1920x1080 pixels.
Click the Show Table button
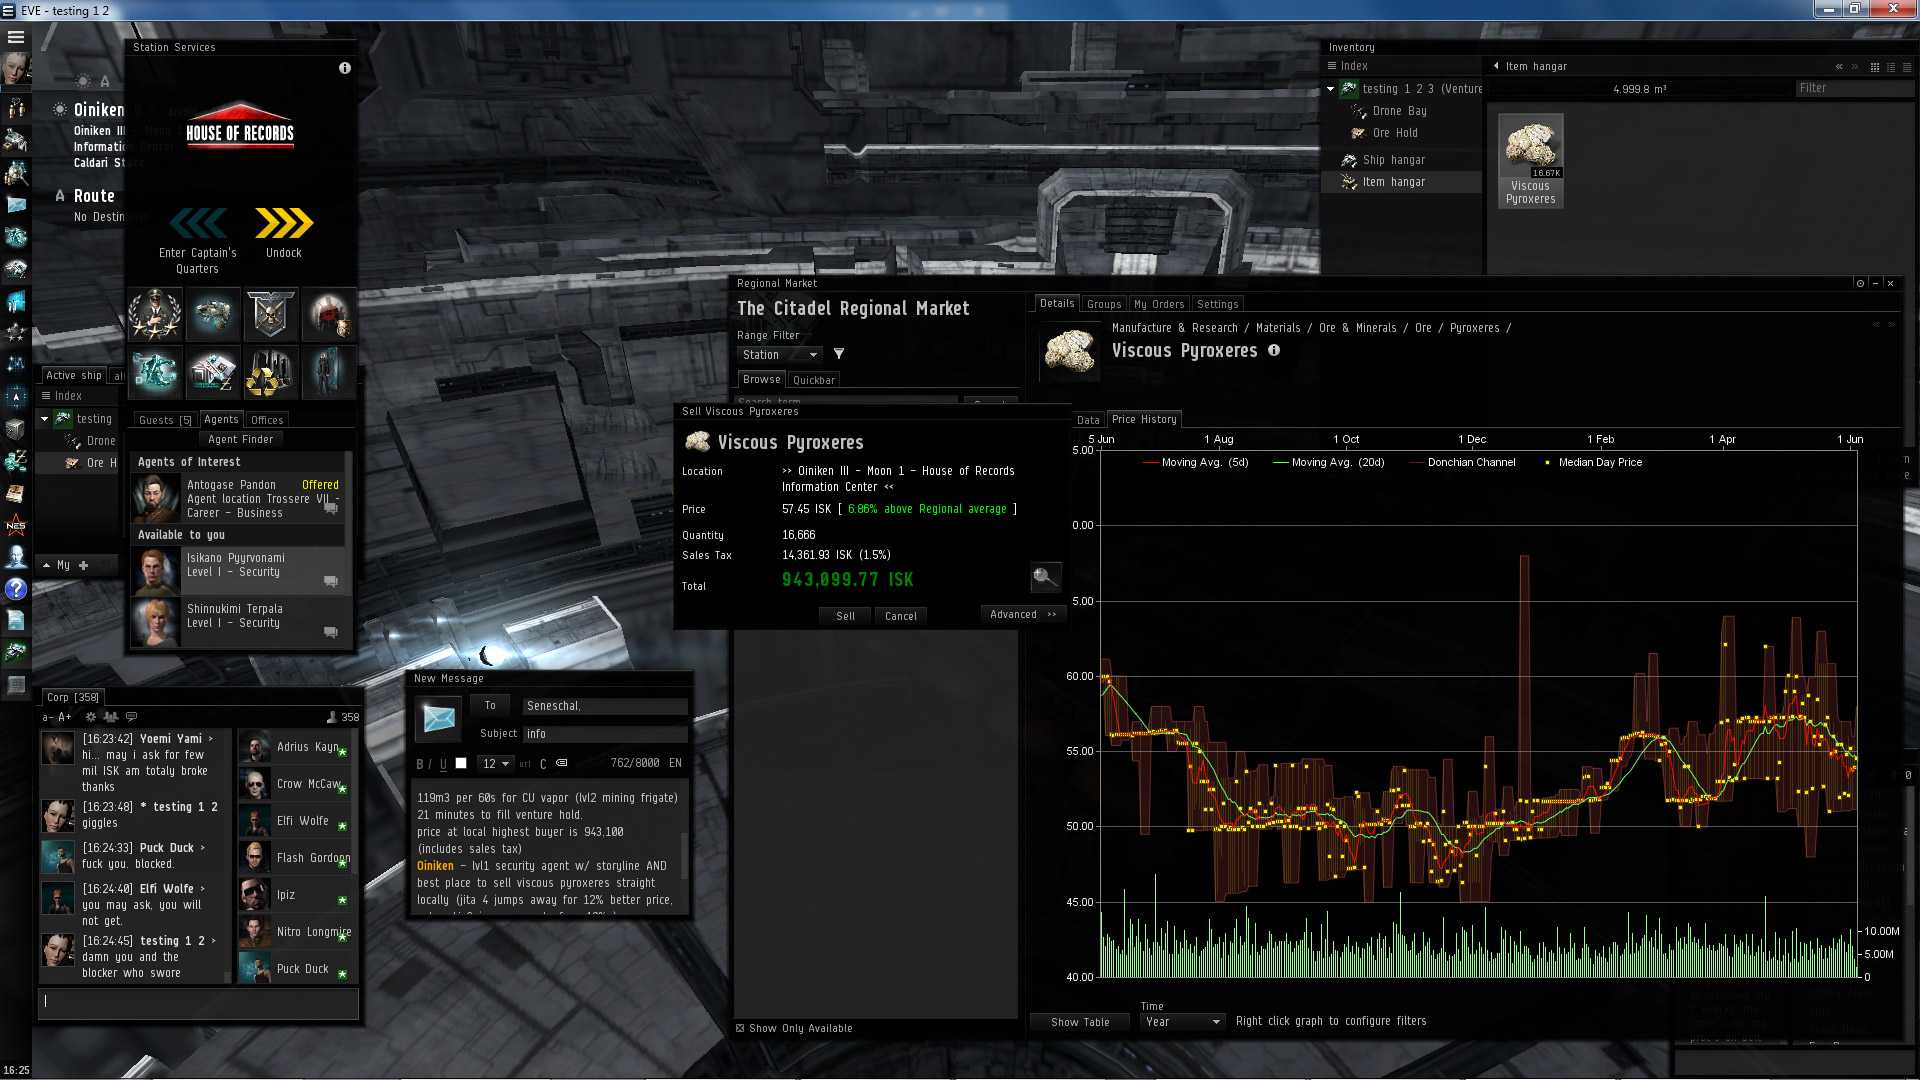(1080, 1022)
